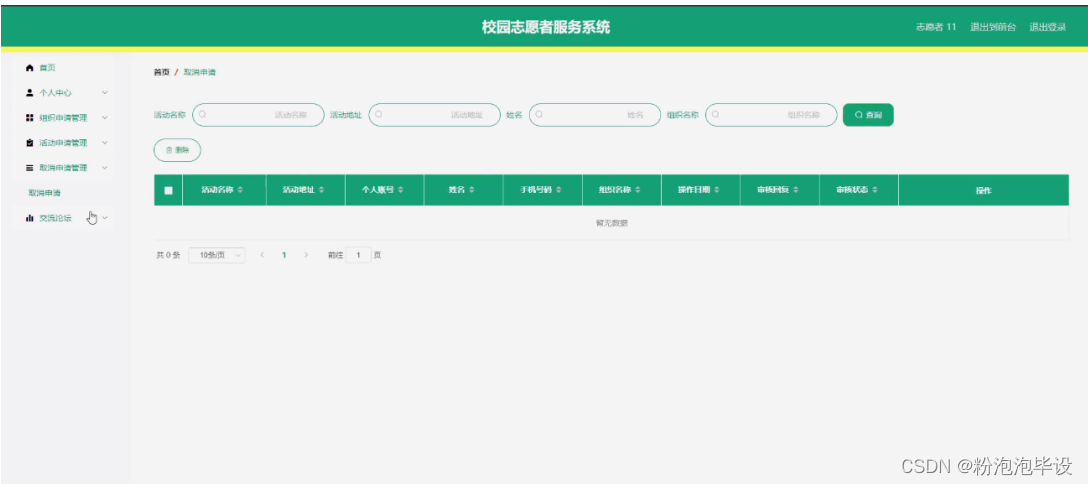Image resolution: width=1088 pixels, height=485 pixels.
Task: Click page number 1 in pagination
Action: click(x=284, y=255)
